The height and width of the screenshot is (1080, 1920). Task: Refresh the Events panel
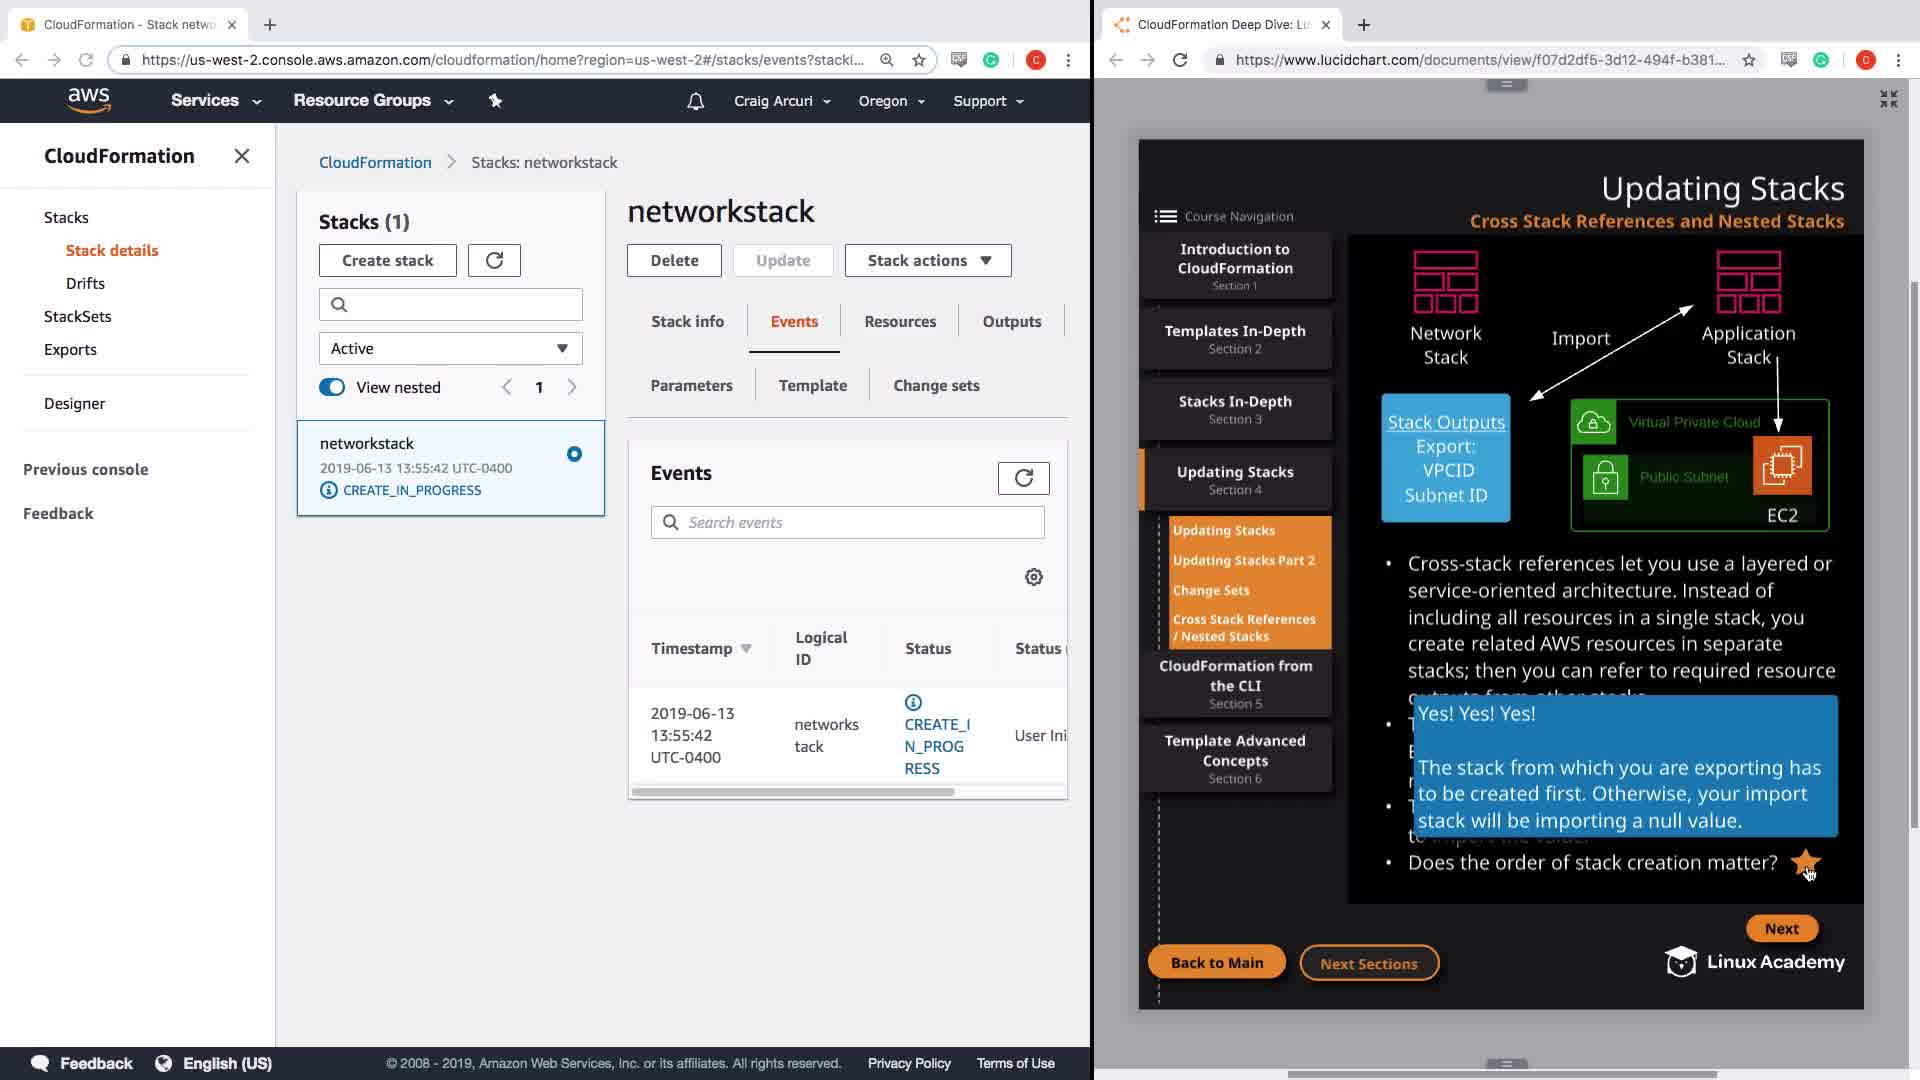click(1023, 478)
